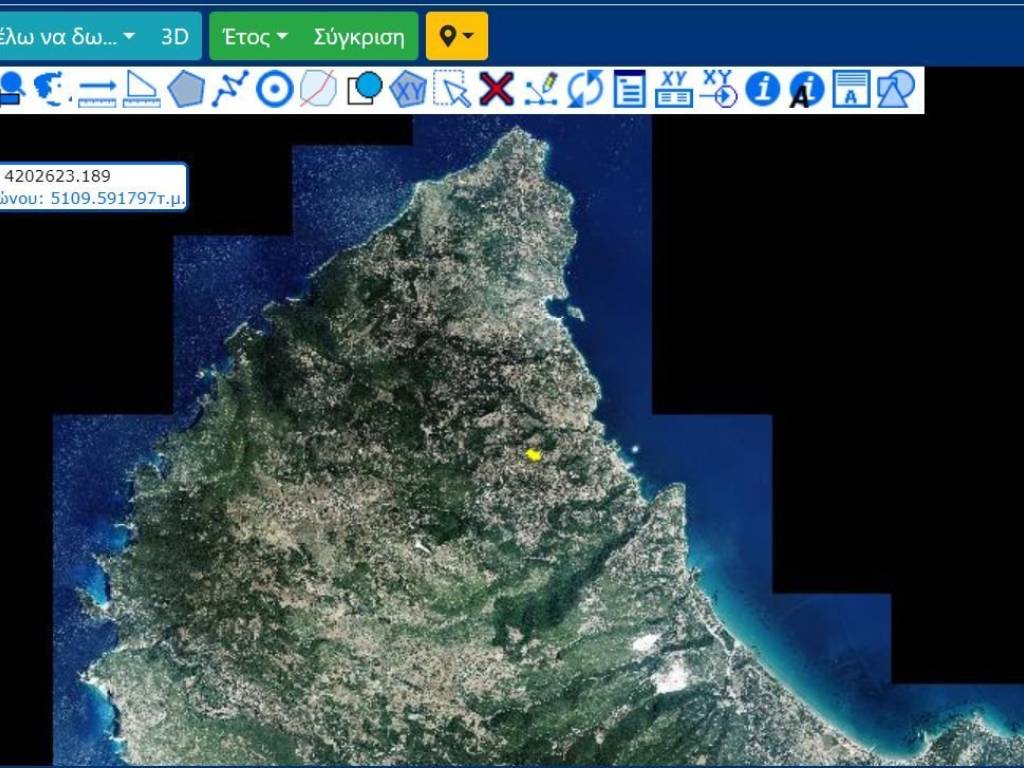Screen dimensions: 1024x768
Task: Select the measure distance ruler tool
Action: (x=97, y=90)
